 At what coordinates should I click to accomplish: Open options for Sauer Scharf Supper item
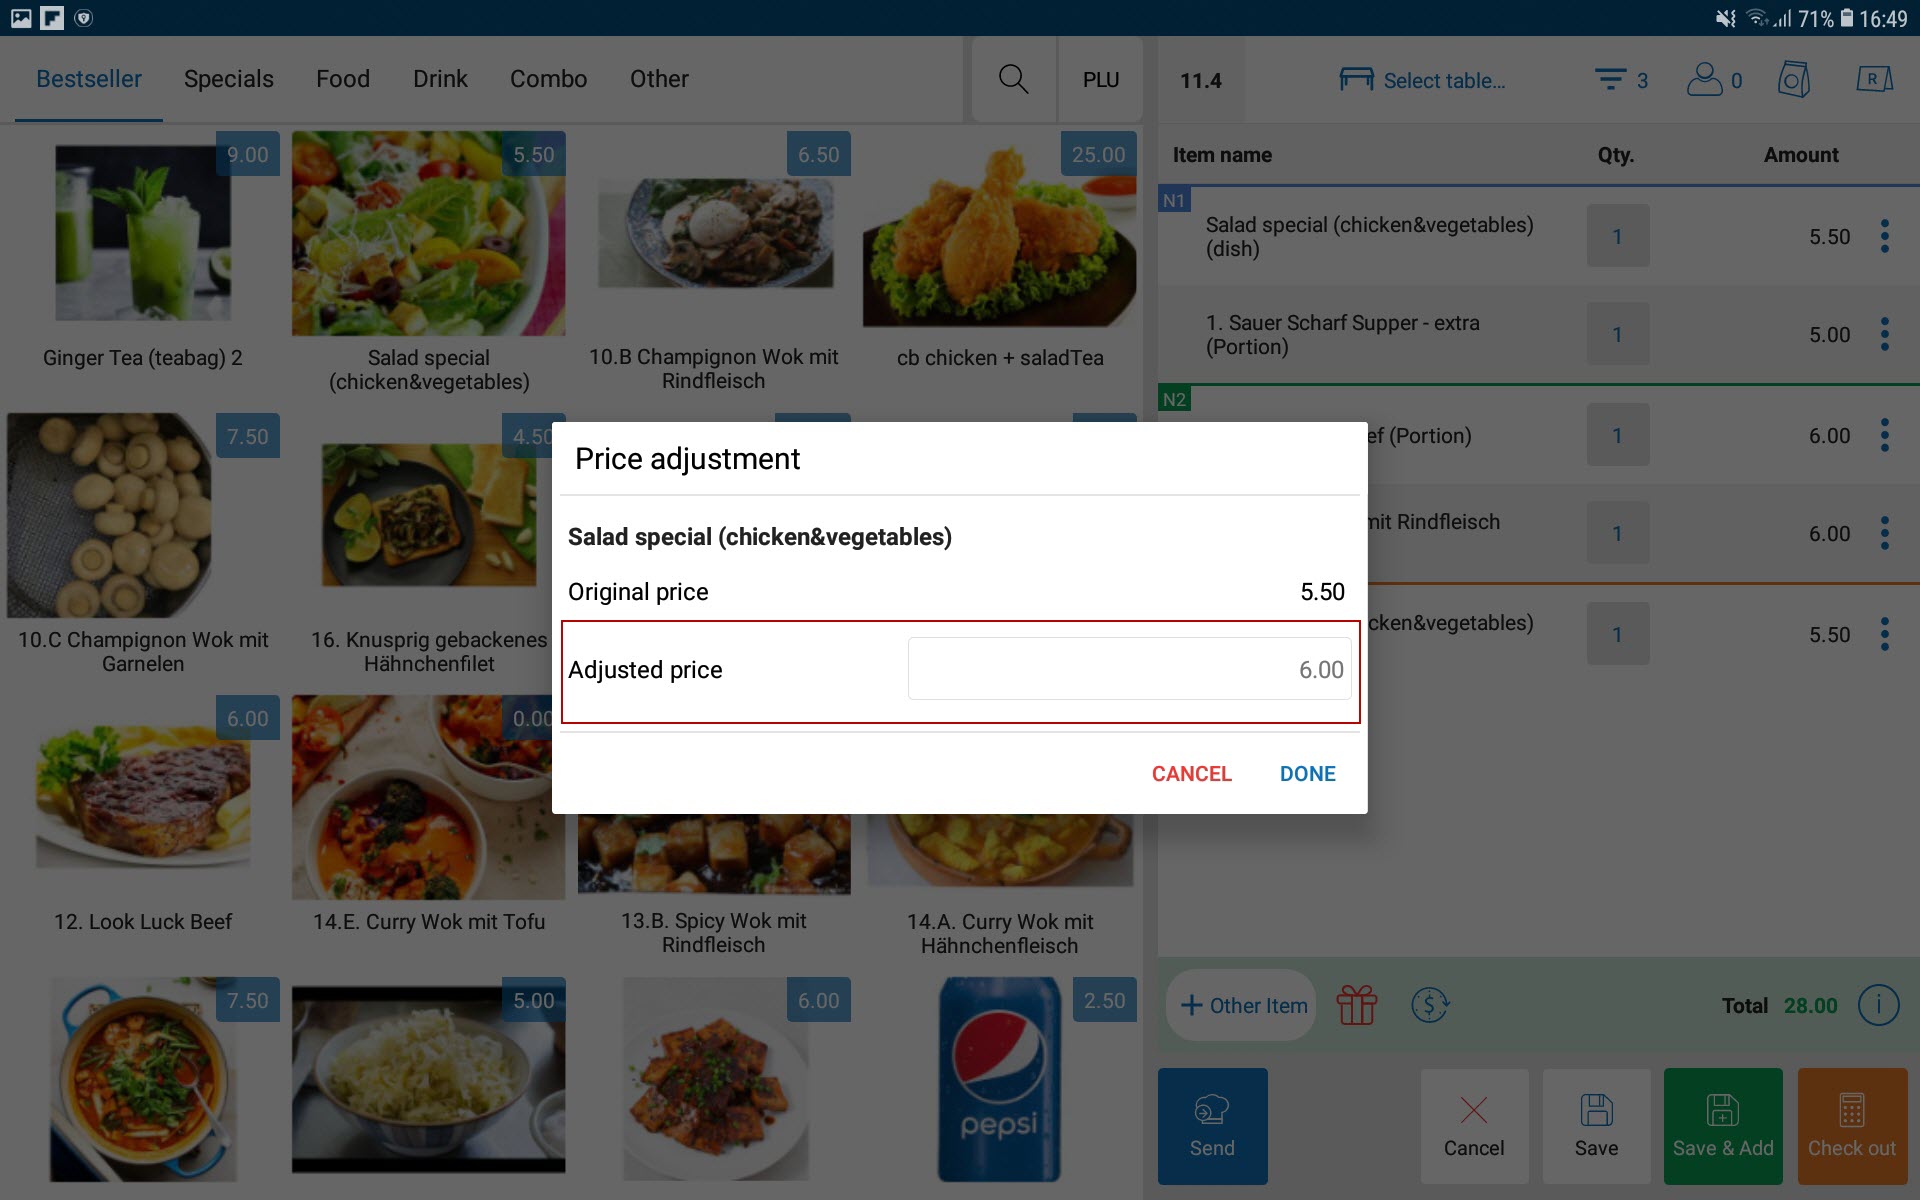1884,334
